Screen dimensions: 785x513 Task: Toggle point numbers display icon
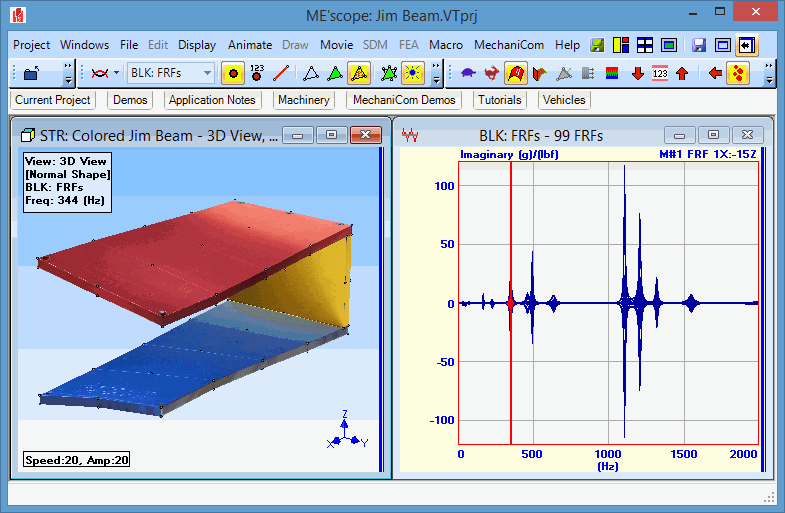tap(257, 73)
